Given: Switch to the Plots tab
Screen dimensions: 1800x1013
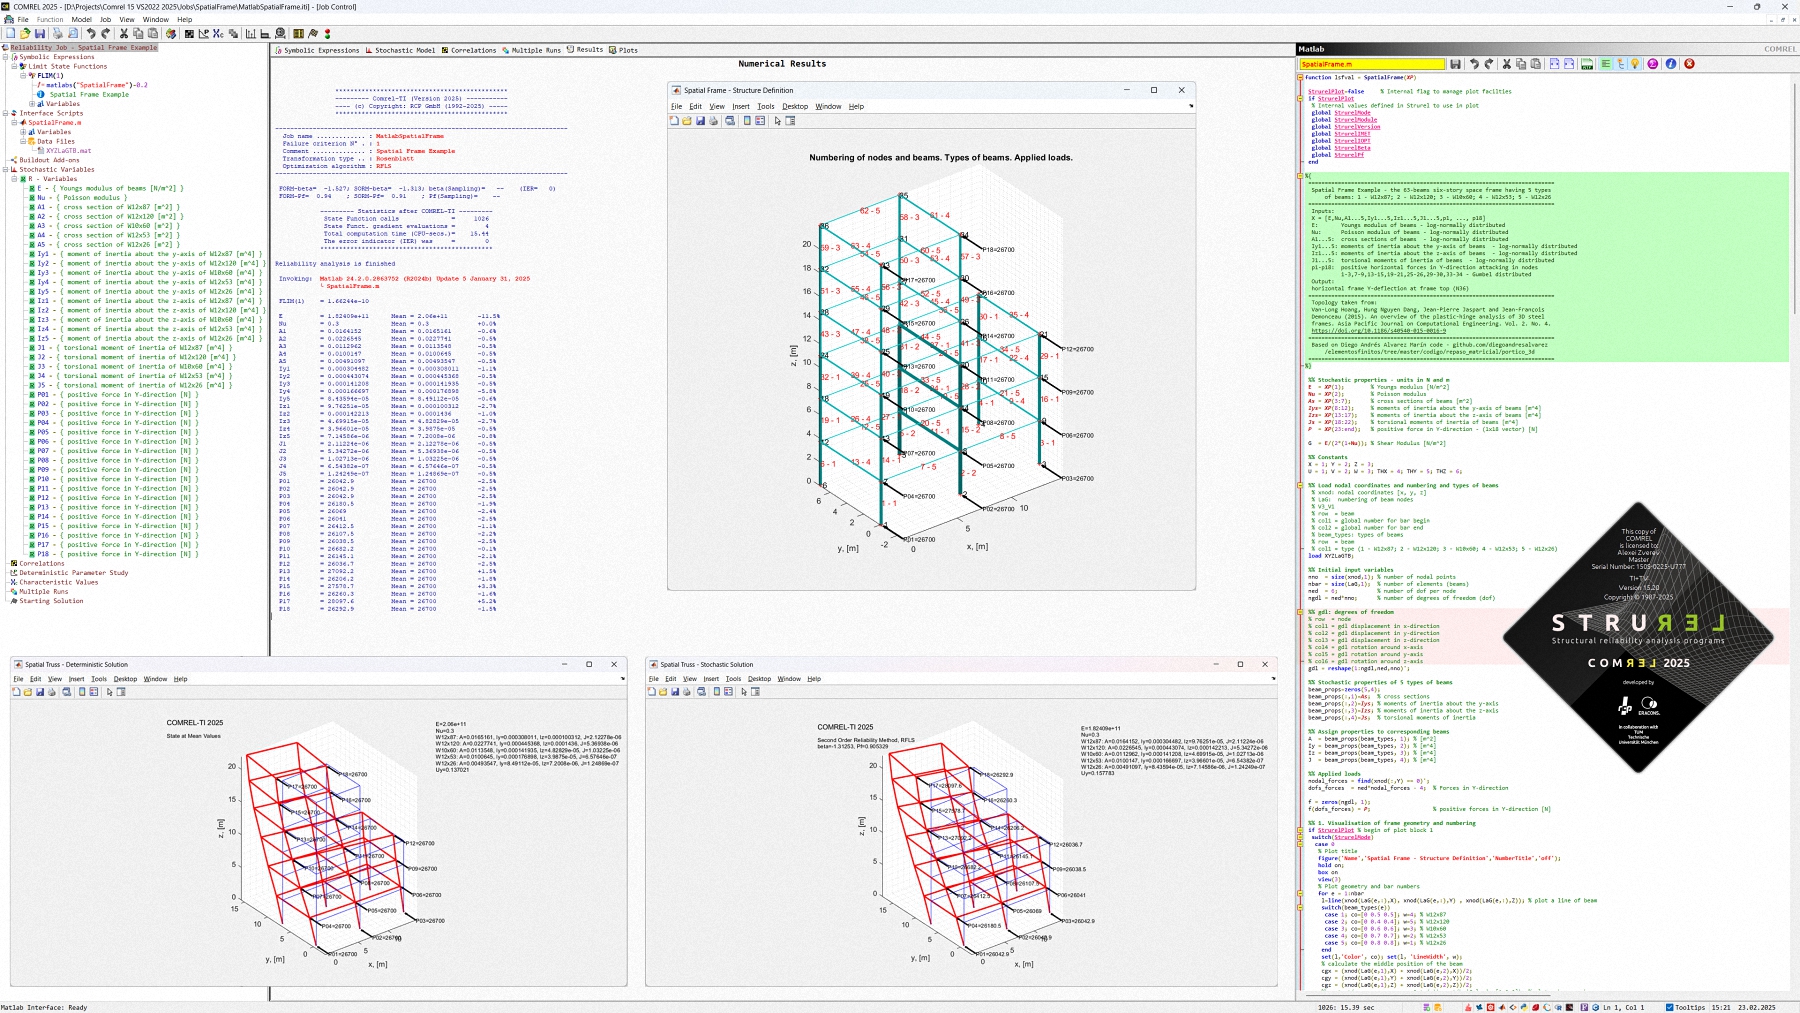Looking at the screenshot, I should click(x=623, y=50).
